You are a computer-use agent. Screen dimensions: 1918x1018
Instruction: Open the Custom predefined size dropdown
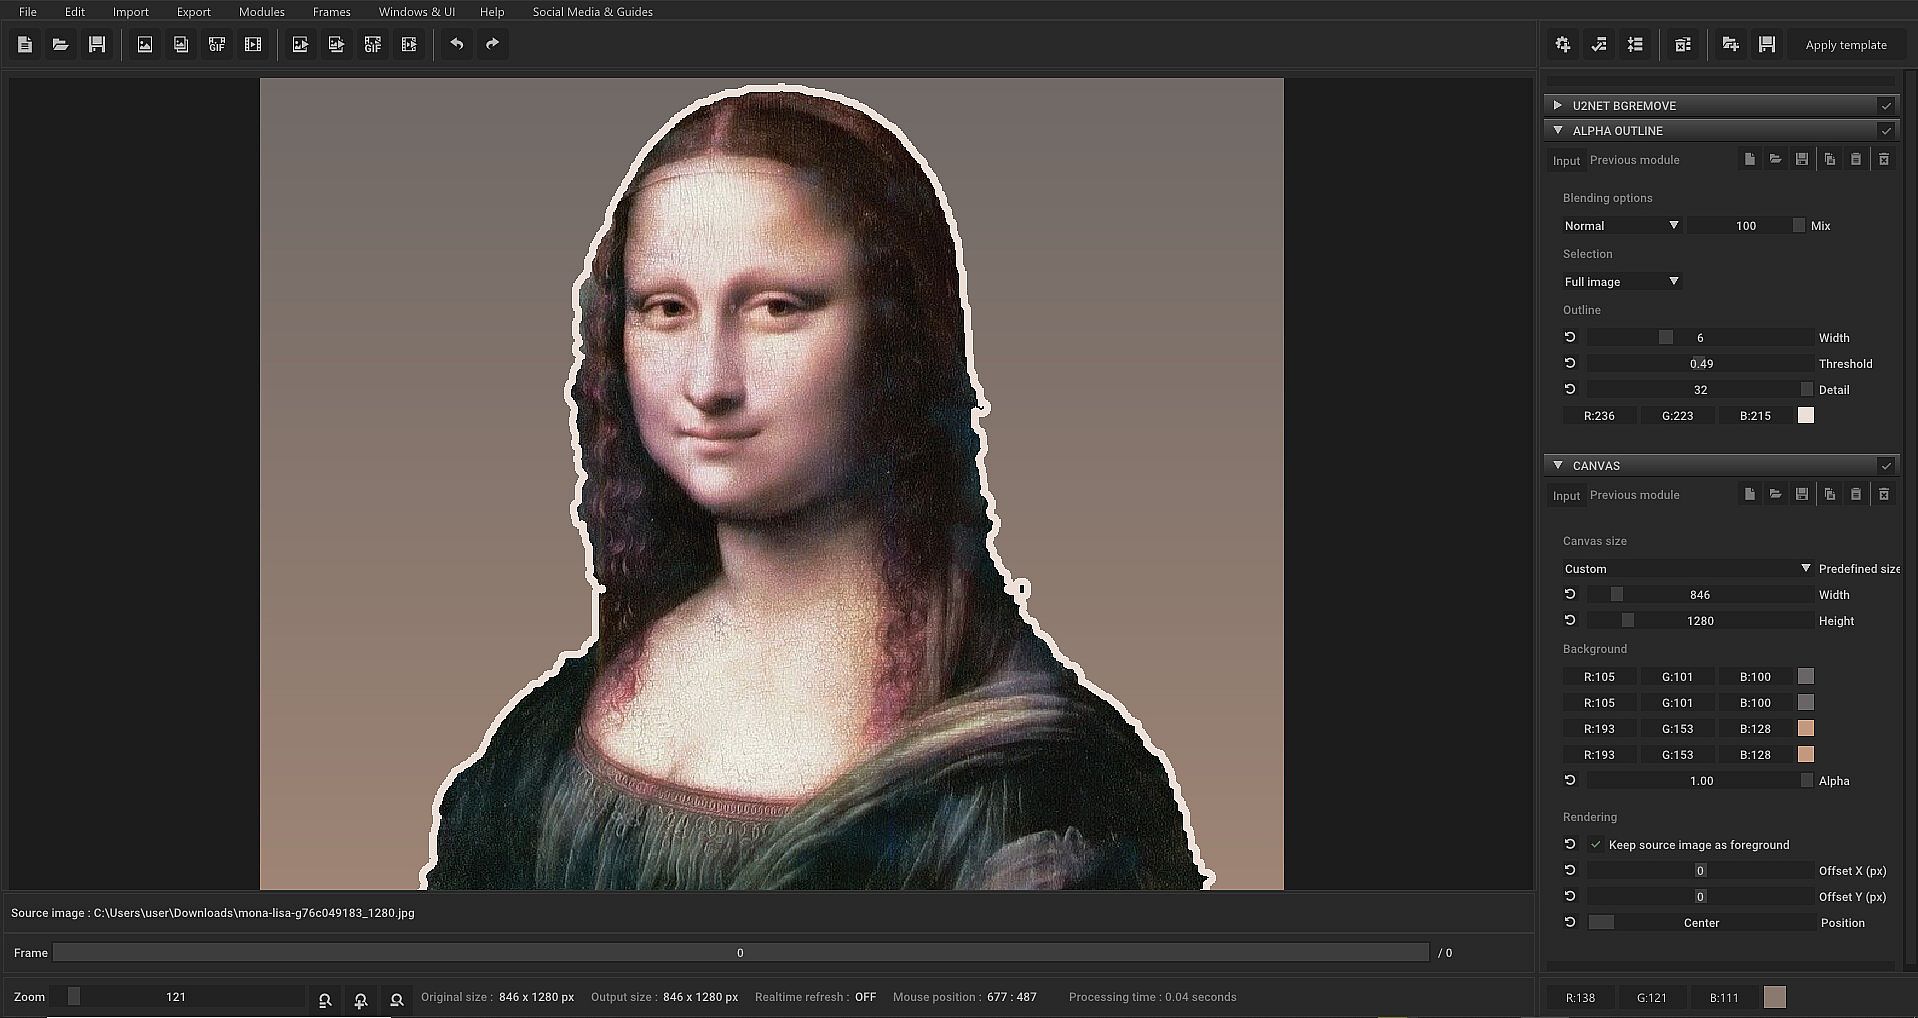pyautogui.click(x=1687, y=569)
